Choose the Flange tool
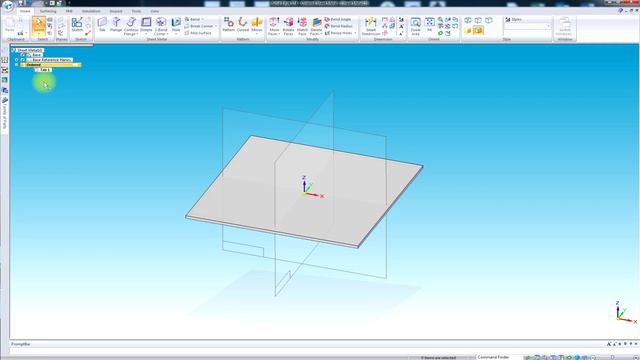Screen dimensions: 640x360 pos(116,24)
